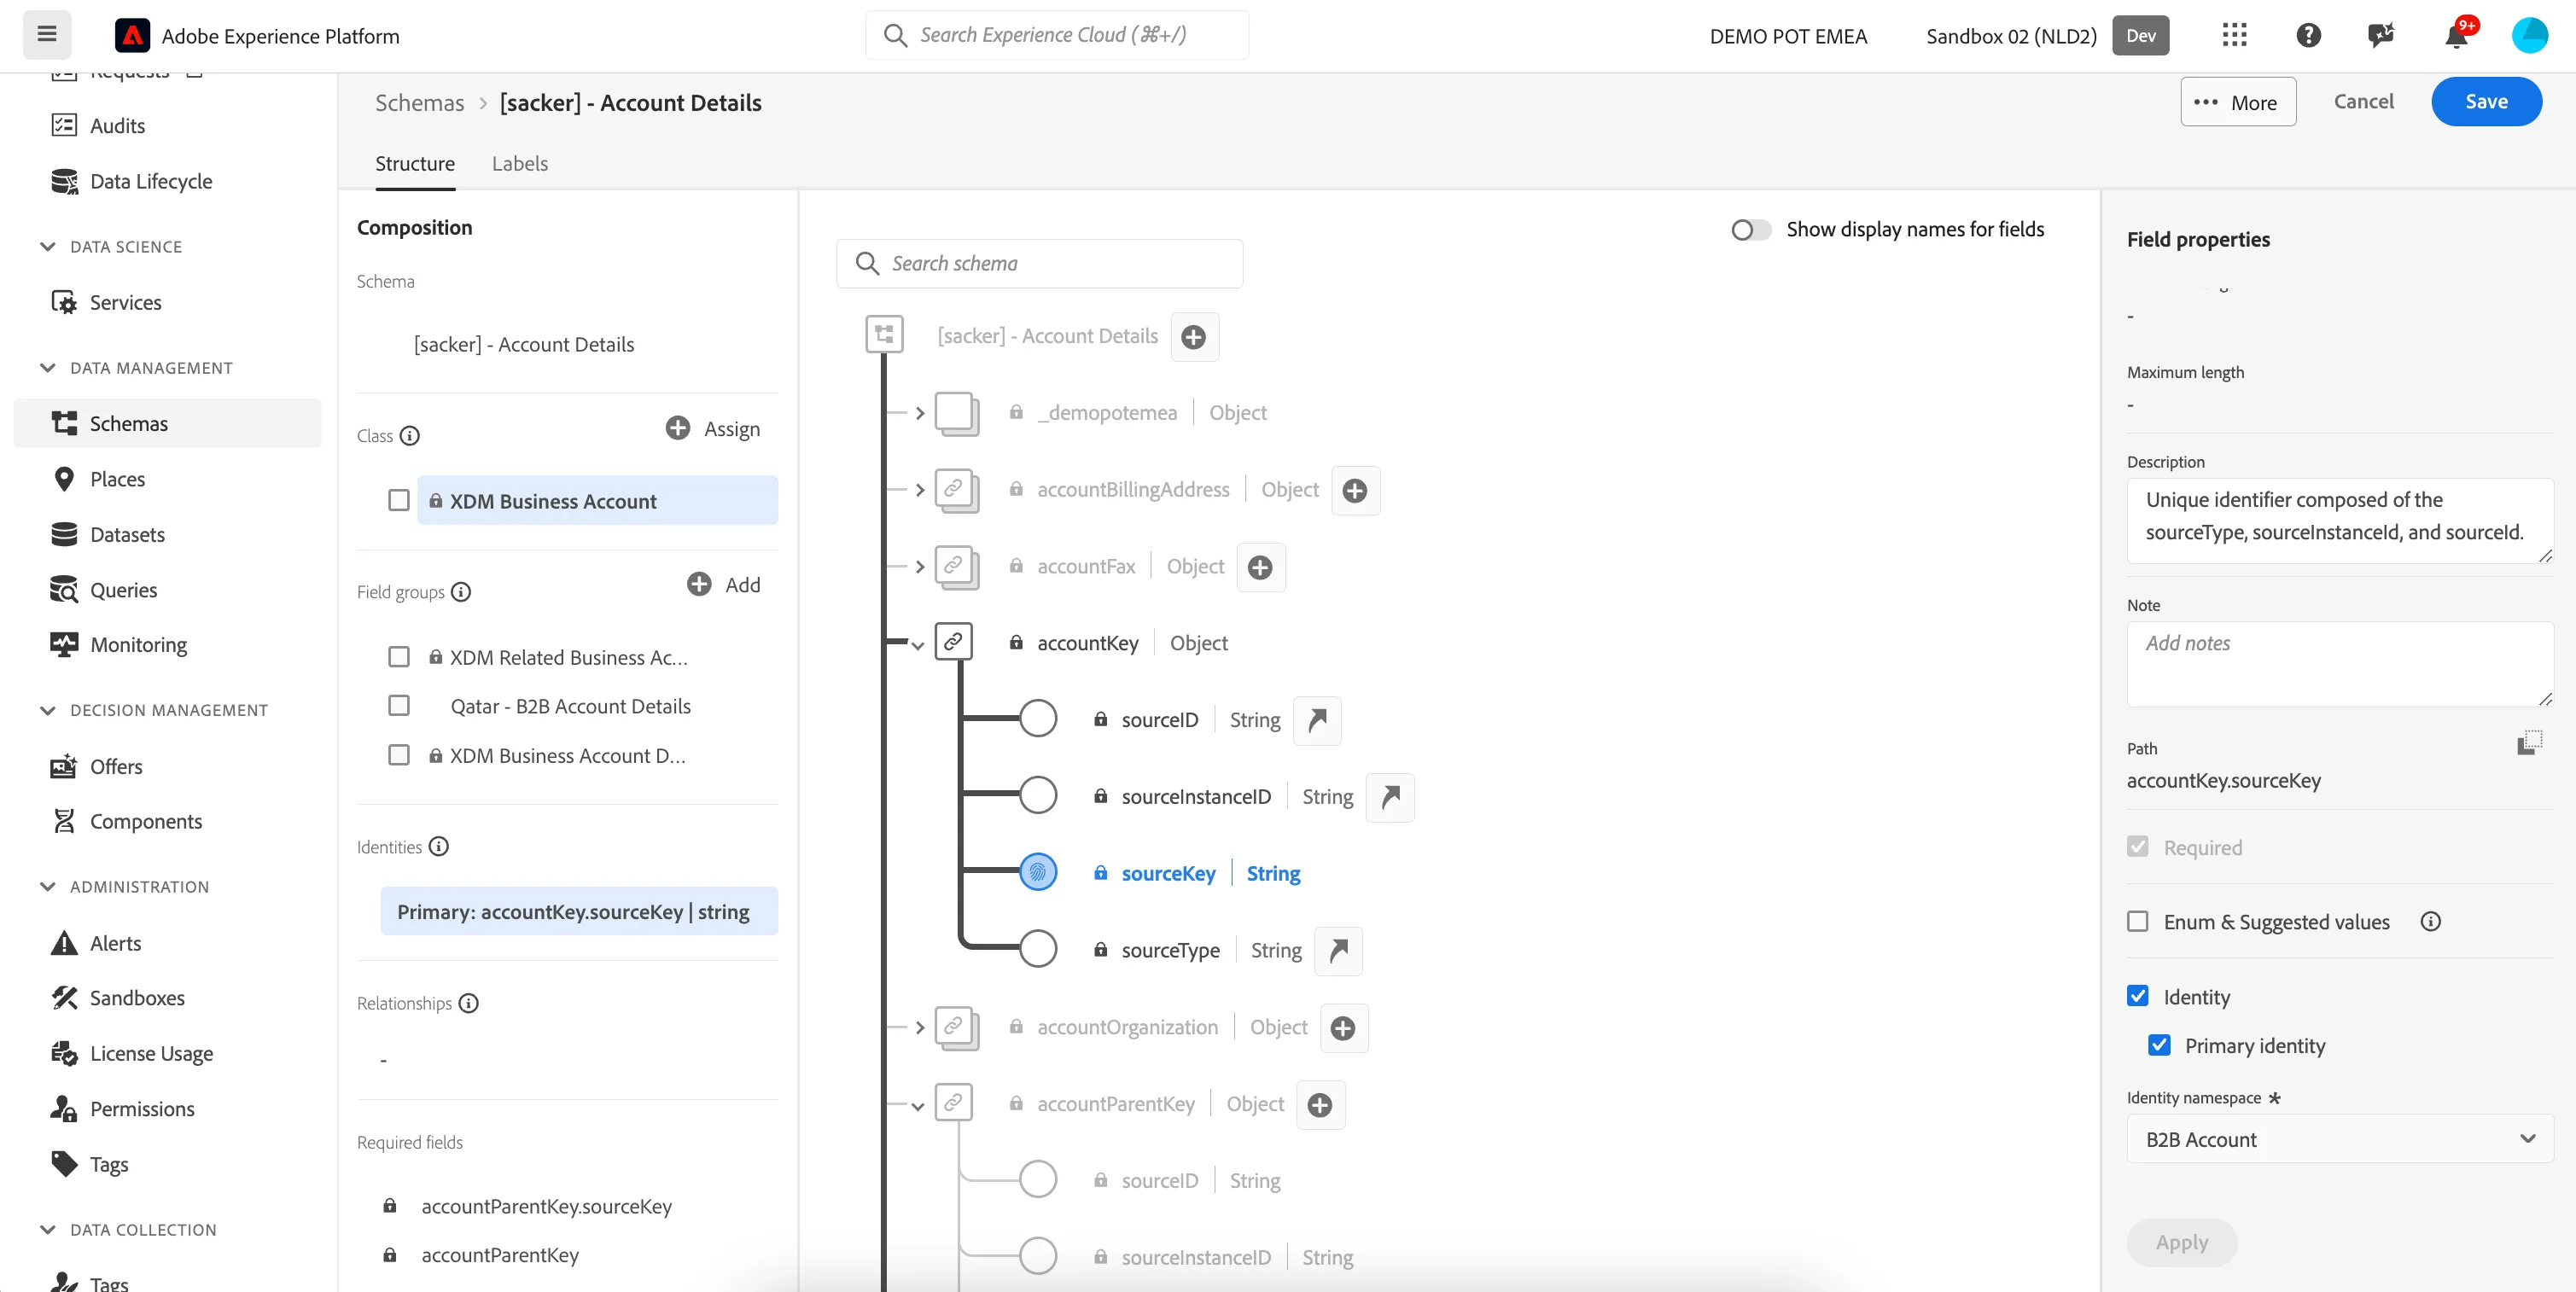Image resolution: width=2576 pixels, height=1292 pixels.
Task: Collapse the Administration sidebar section
Action: coord(47,887)
